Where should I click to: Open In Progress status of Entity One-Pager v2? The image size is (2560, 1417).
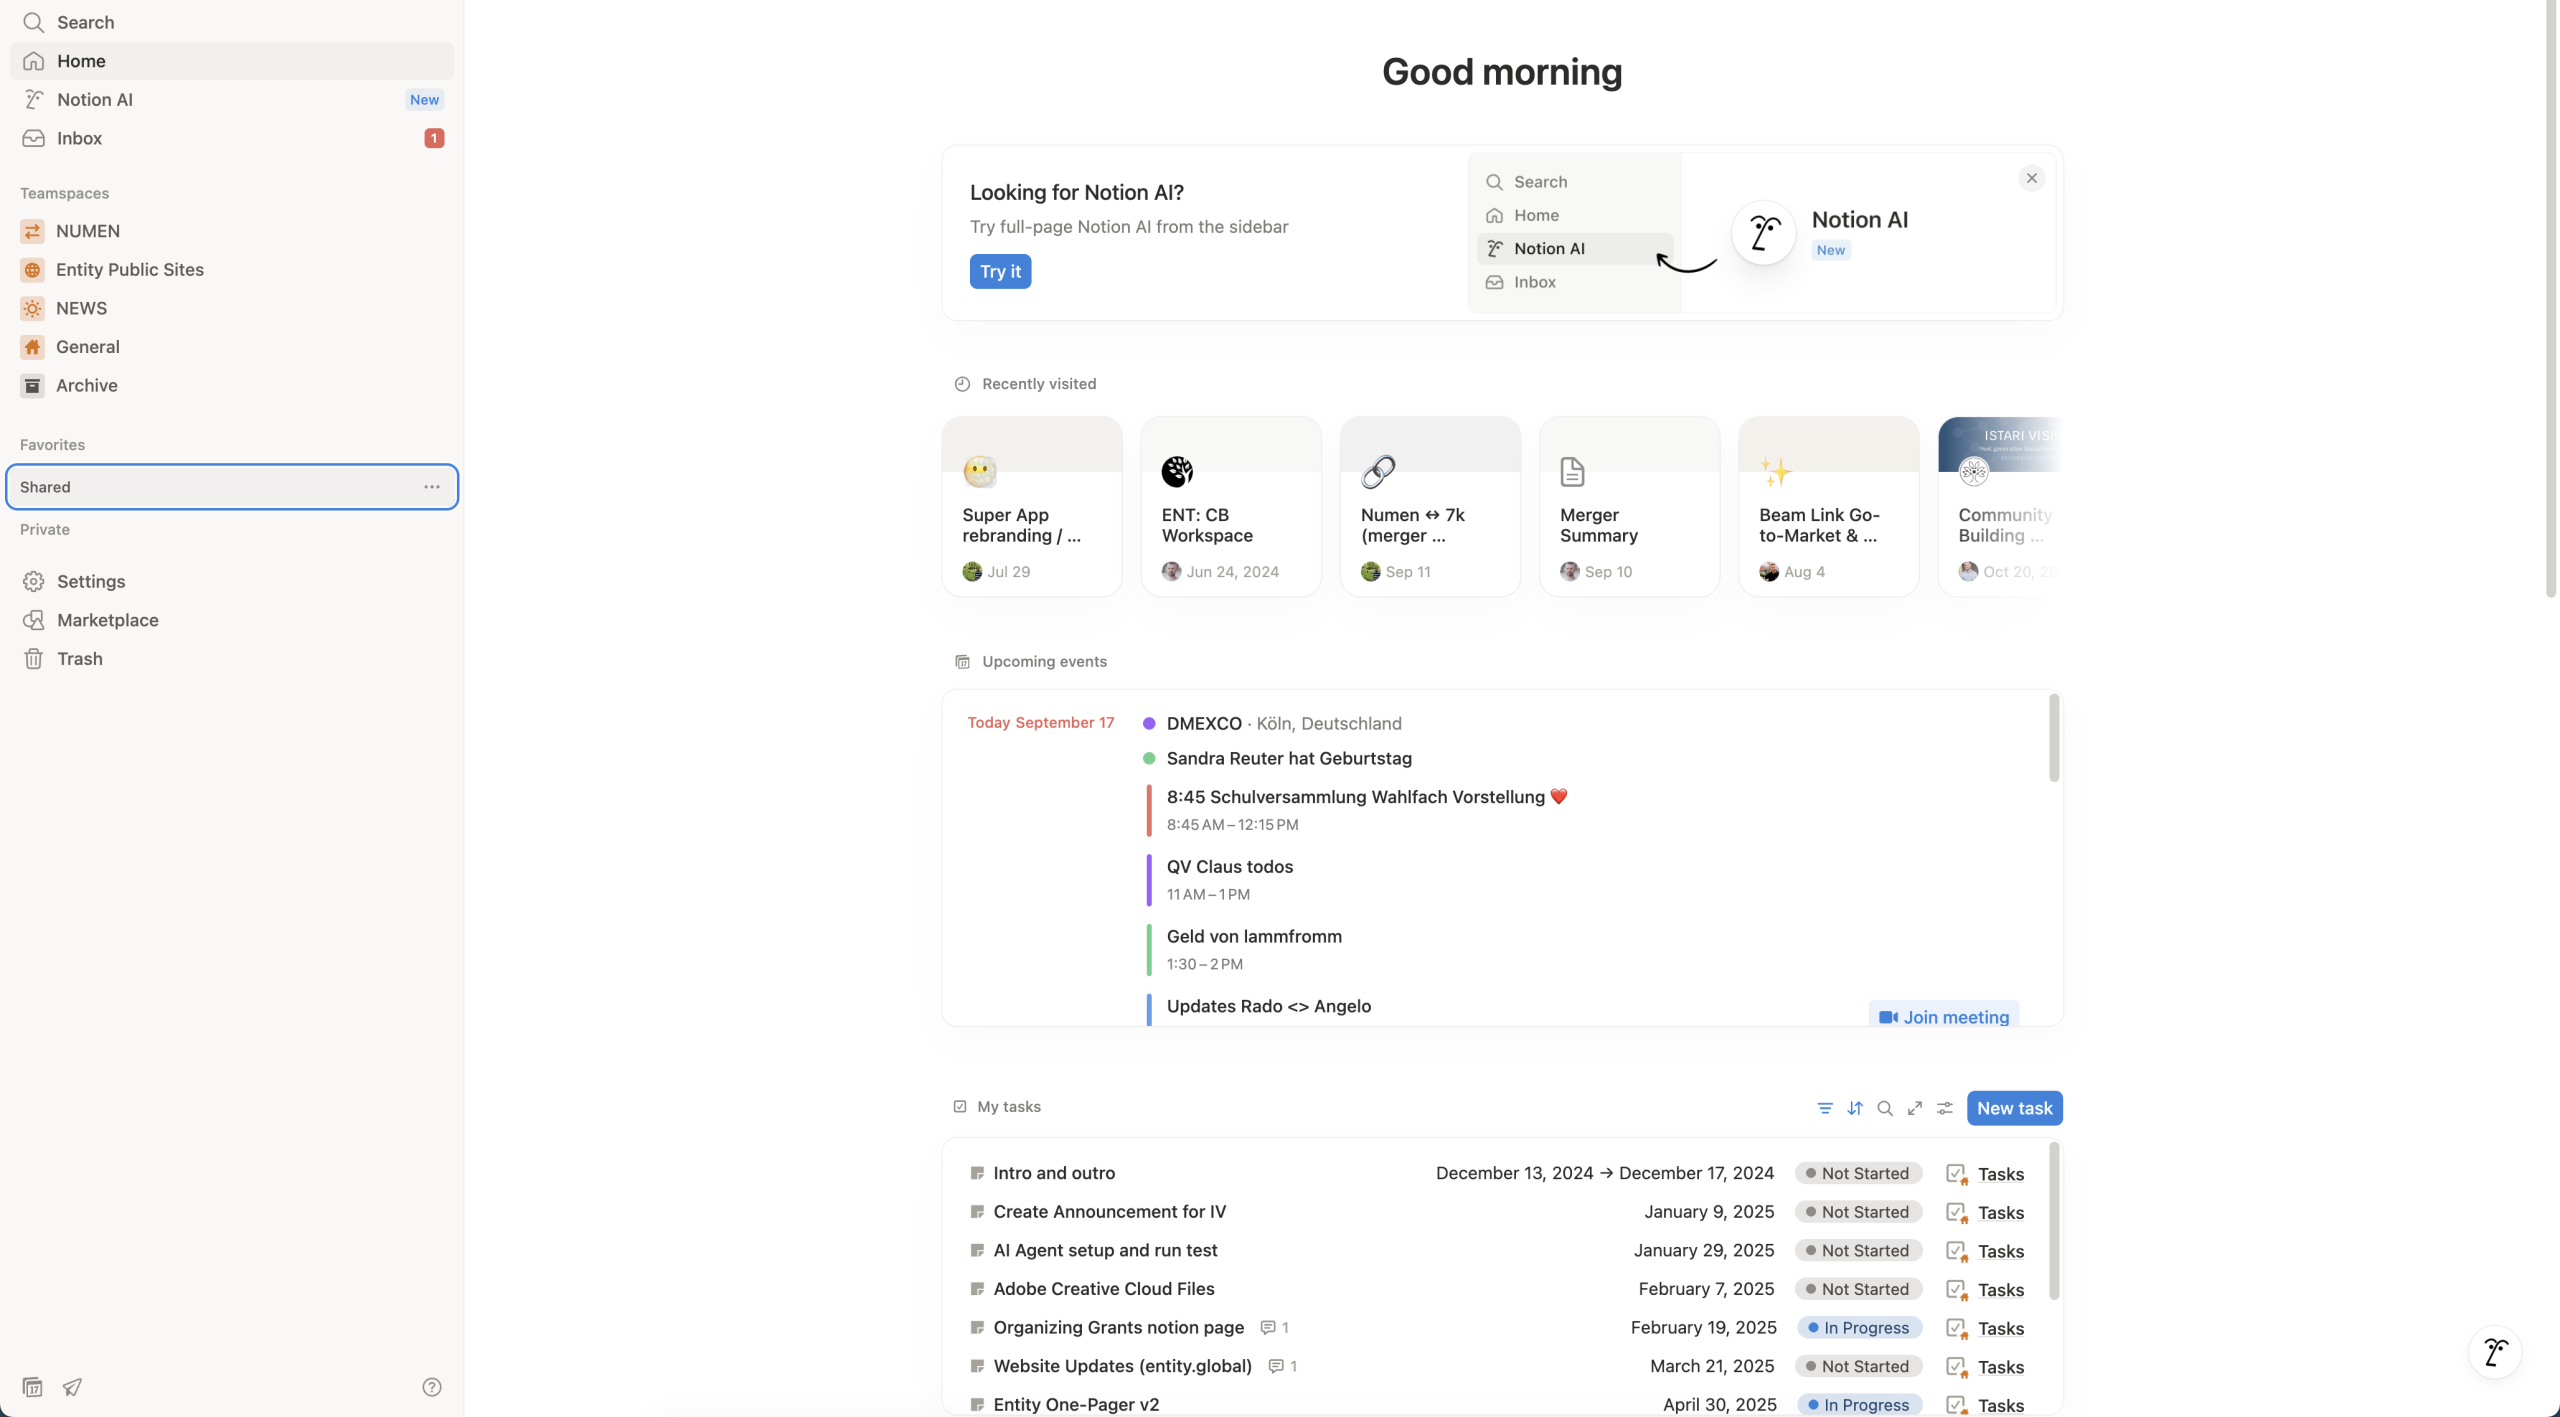click(x=1859, y=1404)
